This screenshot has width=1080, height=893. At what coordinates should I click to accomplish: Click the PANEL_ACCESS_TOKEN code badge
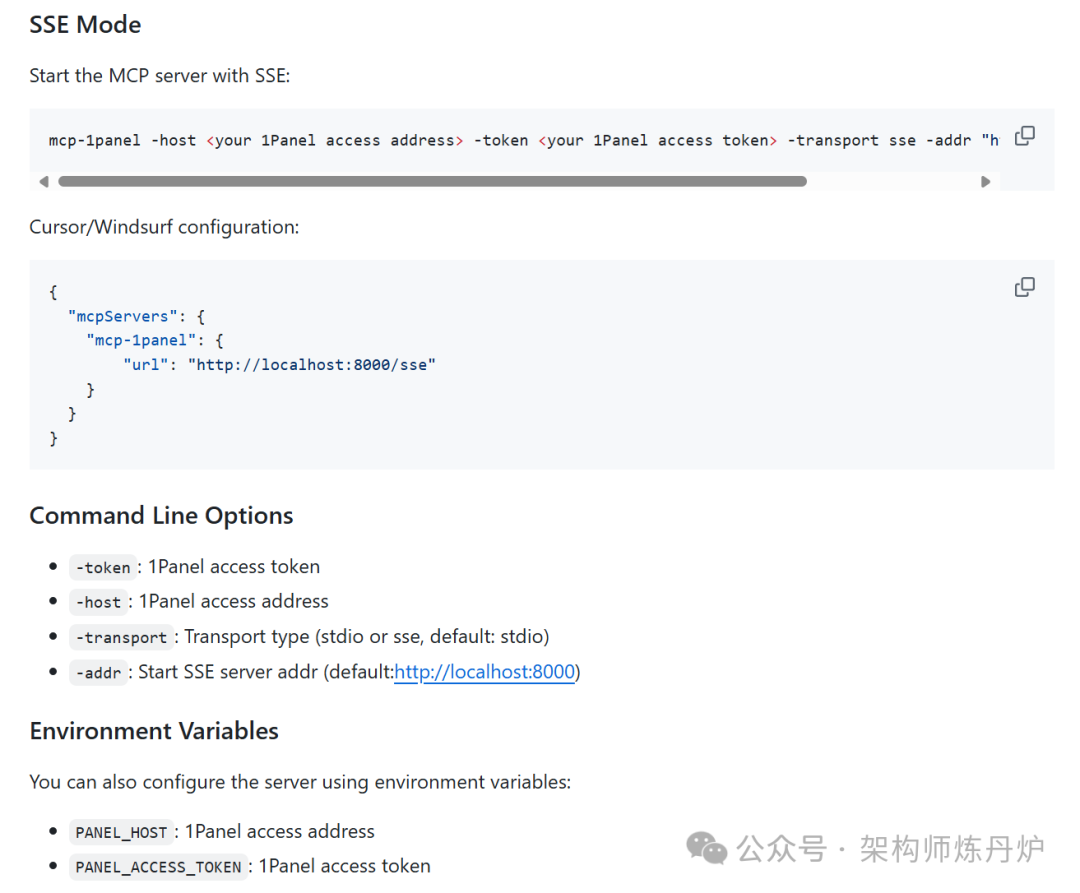(x=157, y=867)
